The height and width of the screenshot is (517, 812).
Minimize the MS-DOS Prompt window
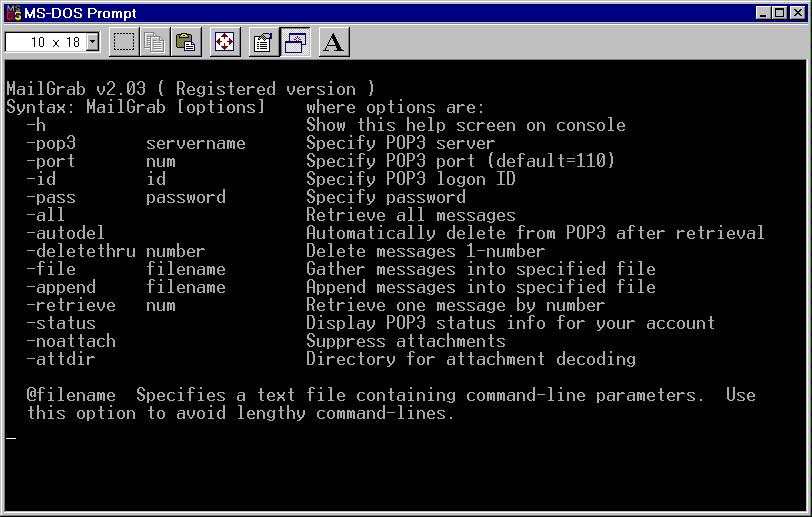coord(762,13)
